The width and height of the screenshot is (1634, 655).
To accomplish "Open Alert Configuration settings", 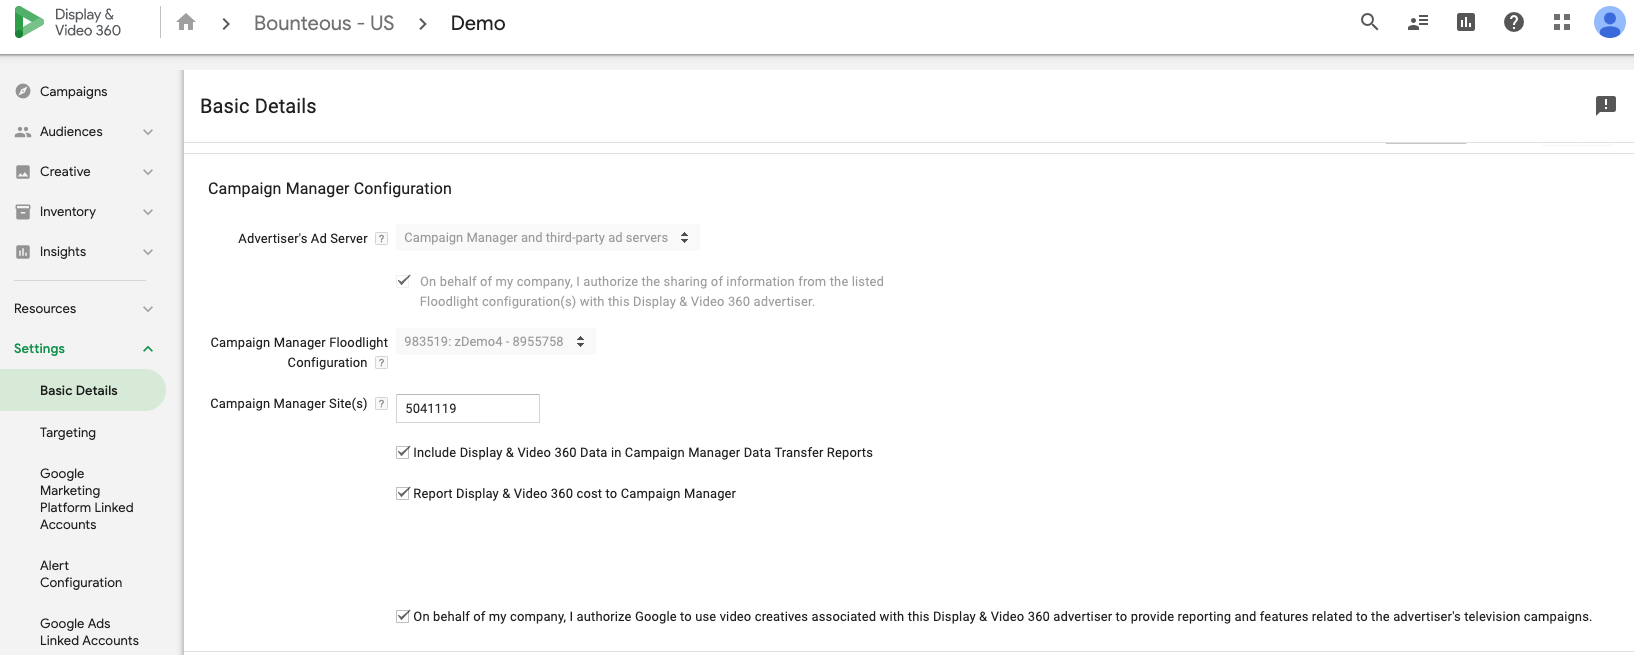I will pyautogui.click(x=81, y=574).
